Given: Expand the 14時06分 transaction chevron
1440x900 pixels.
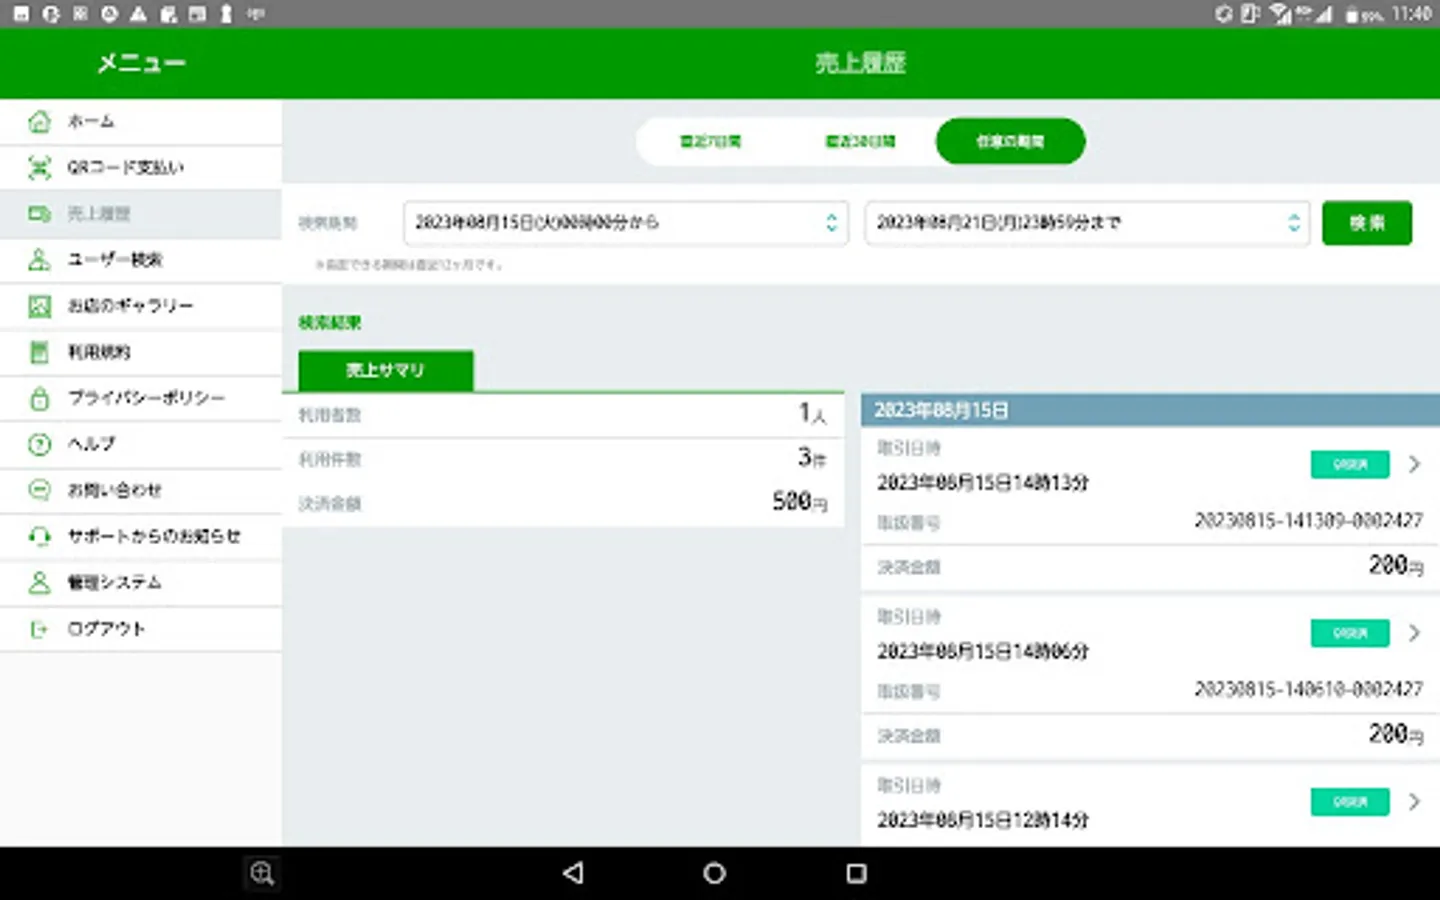Looking at the screenshot, I should click(x=1414, y=633).
